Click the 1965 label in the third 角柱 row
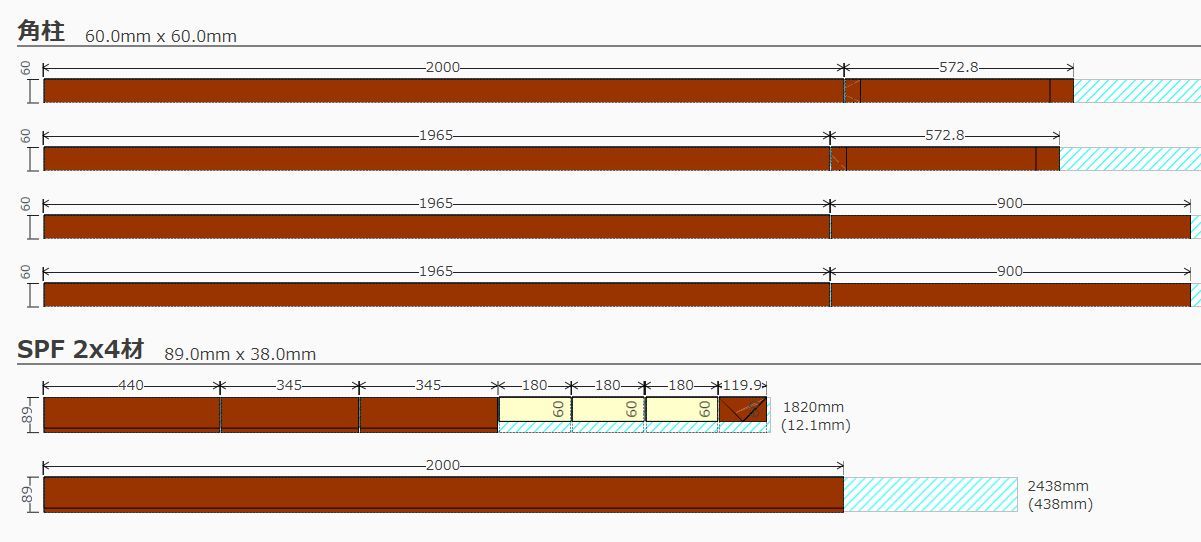 pos(436,204)
